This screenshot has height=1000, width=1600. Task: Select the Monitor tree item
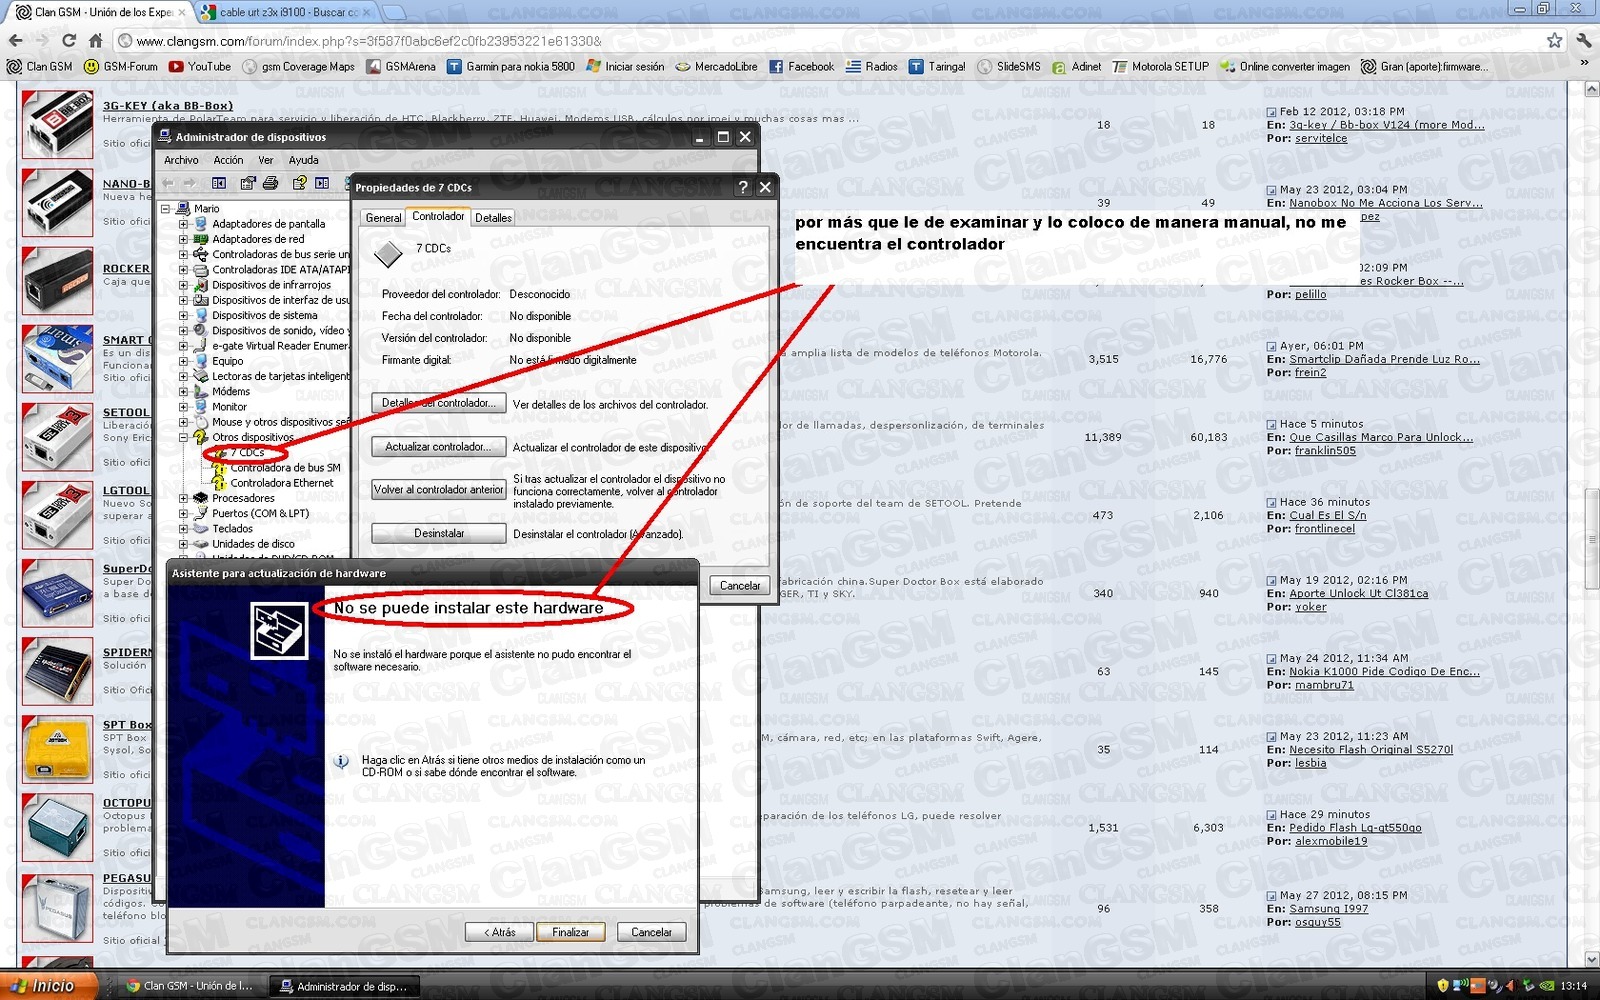tap(229, 407)
